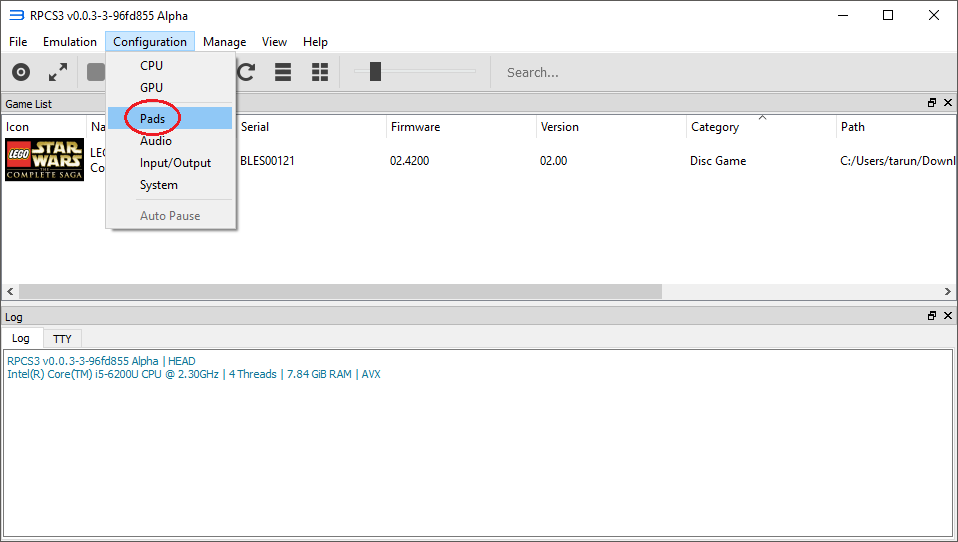Select the LEGO Star Wars game thumbnail
The image size is (958, 542).
tap(45, 159)
